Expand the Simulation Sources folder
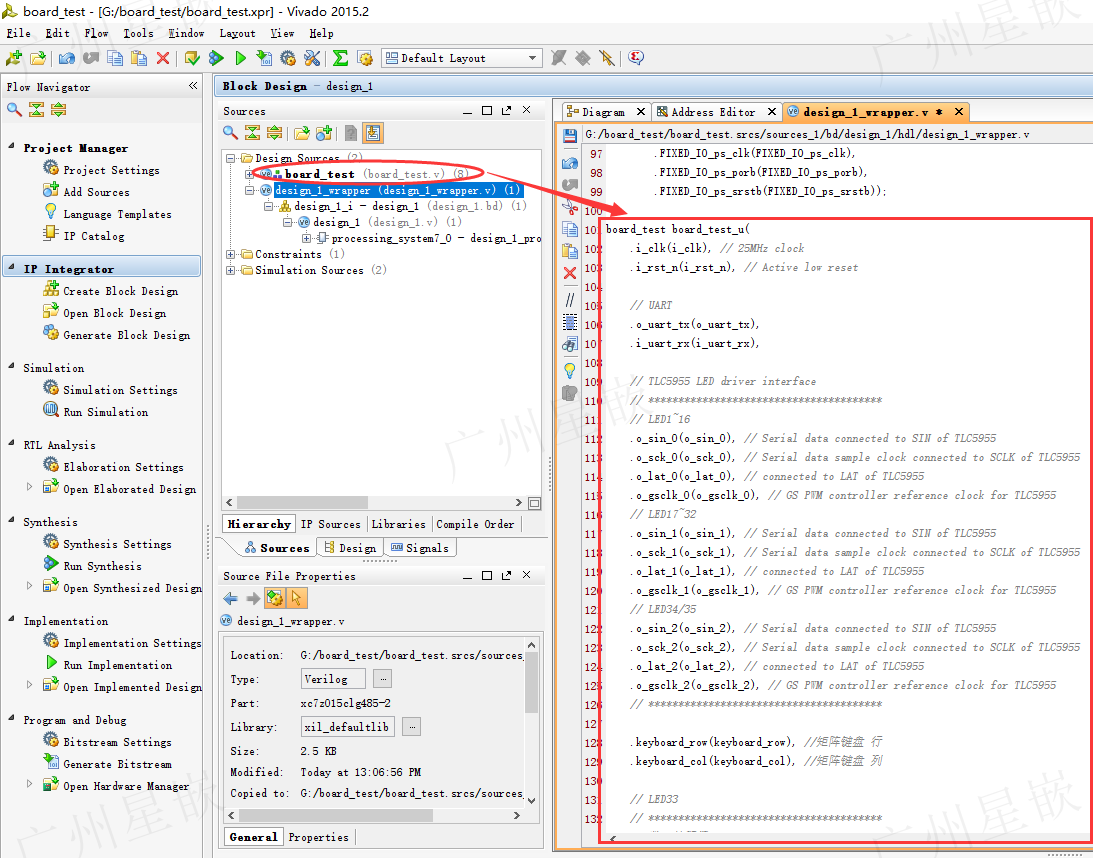1093x858 pixels. coord(230,270)
